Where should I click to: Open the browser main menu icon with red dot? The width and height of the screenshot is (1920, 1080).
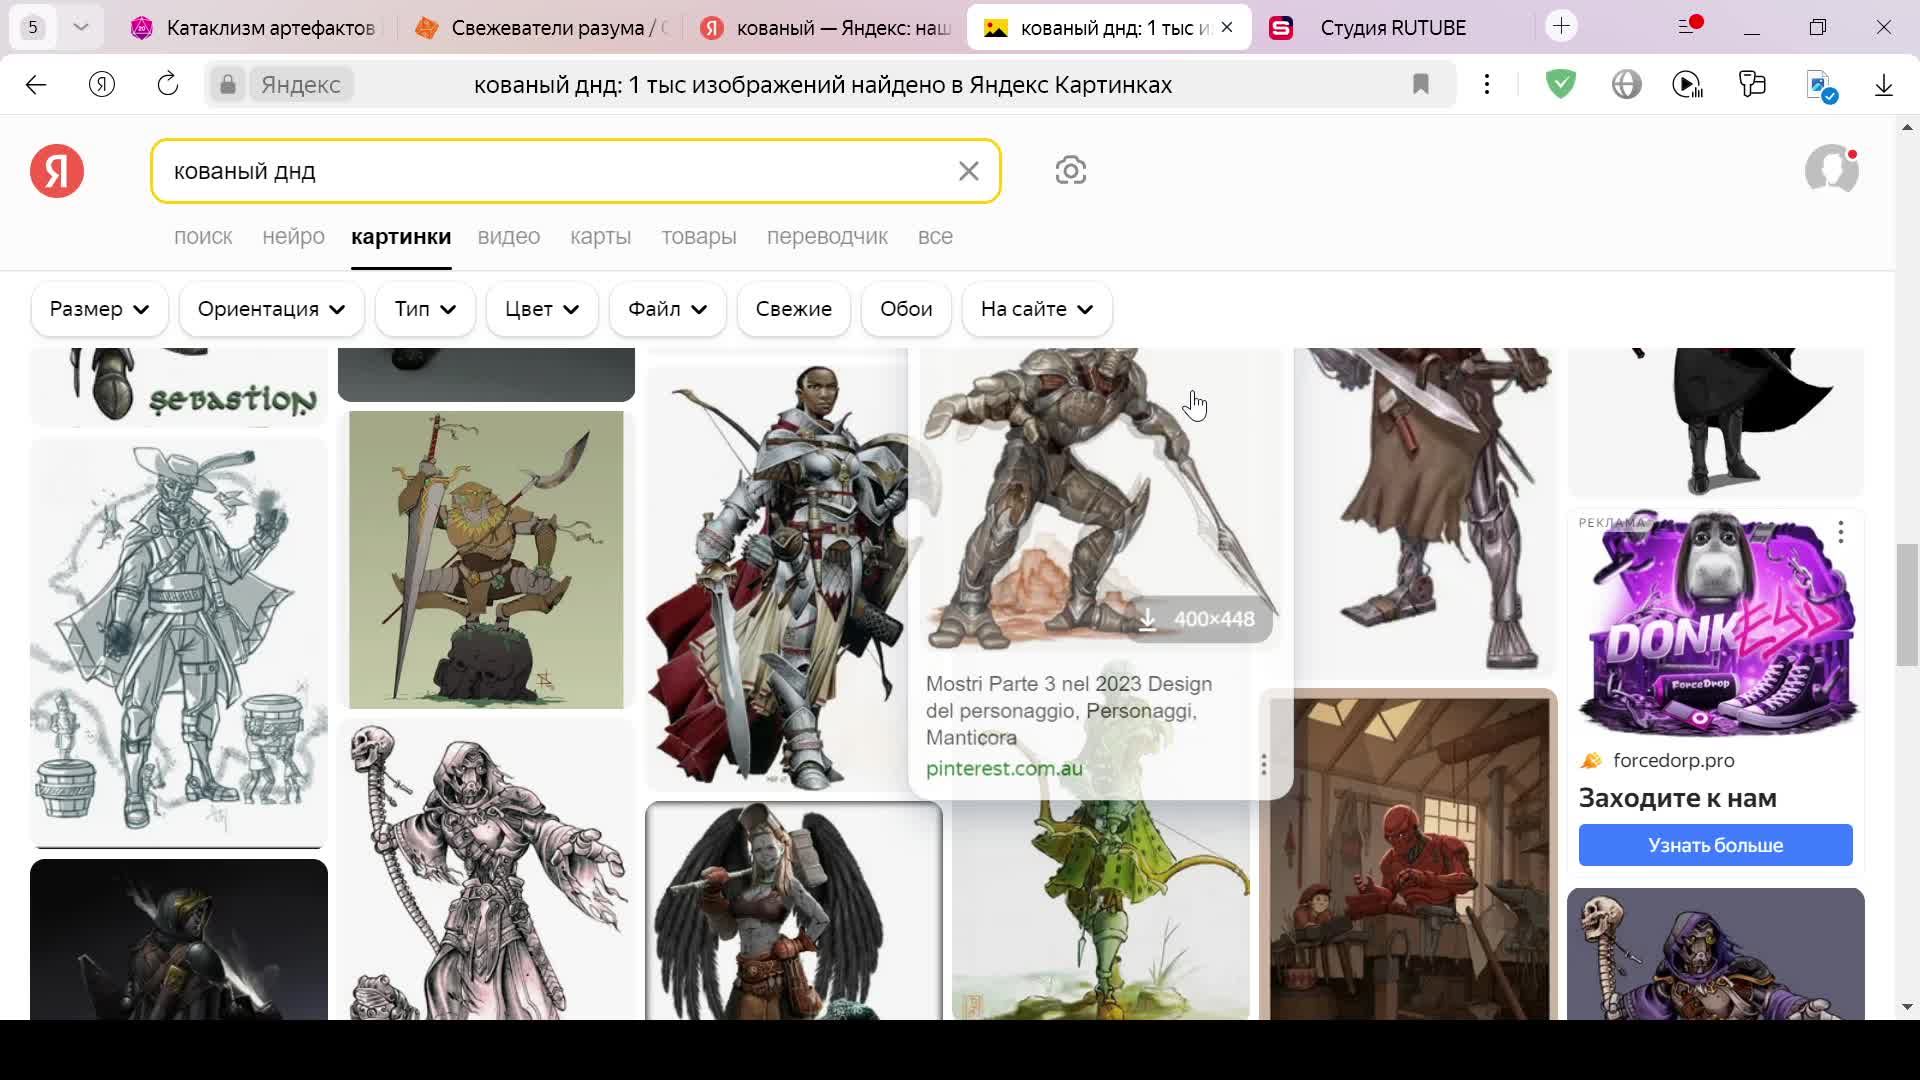1689,26
